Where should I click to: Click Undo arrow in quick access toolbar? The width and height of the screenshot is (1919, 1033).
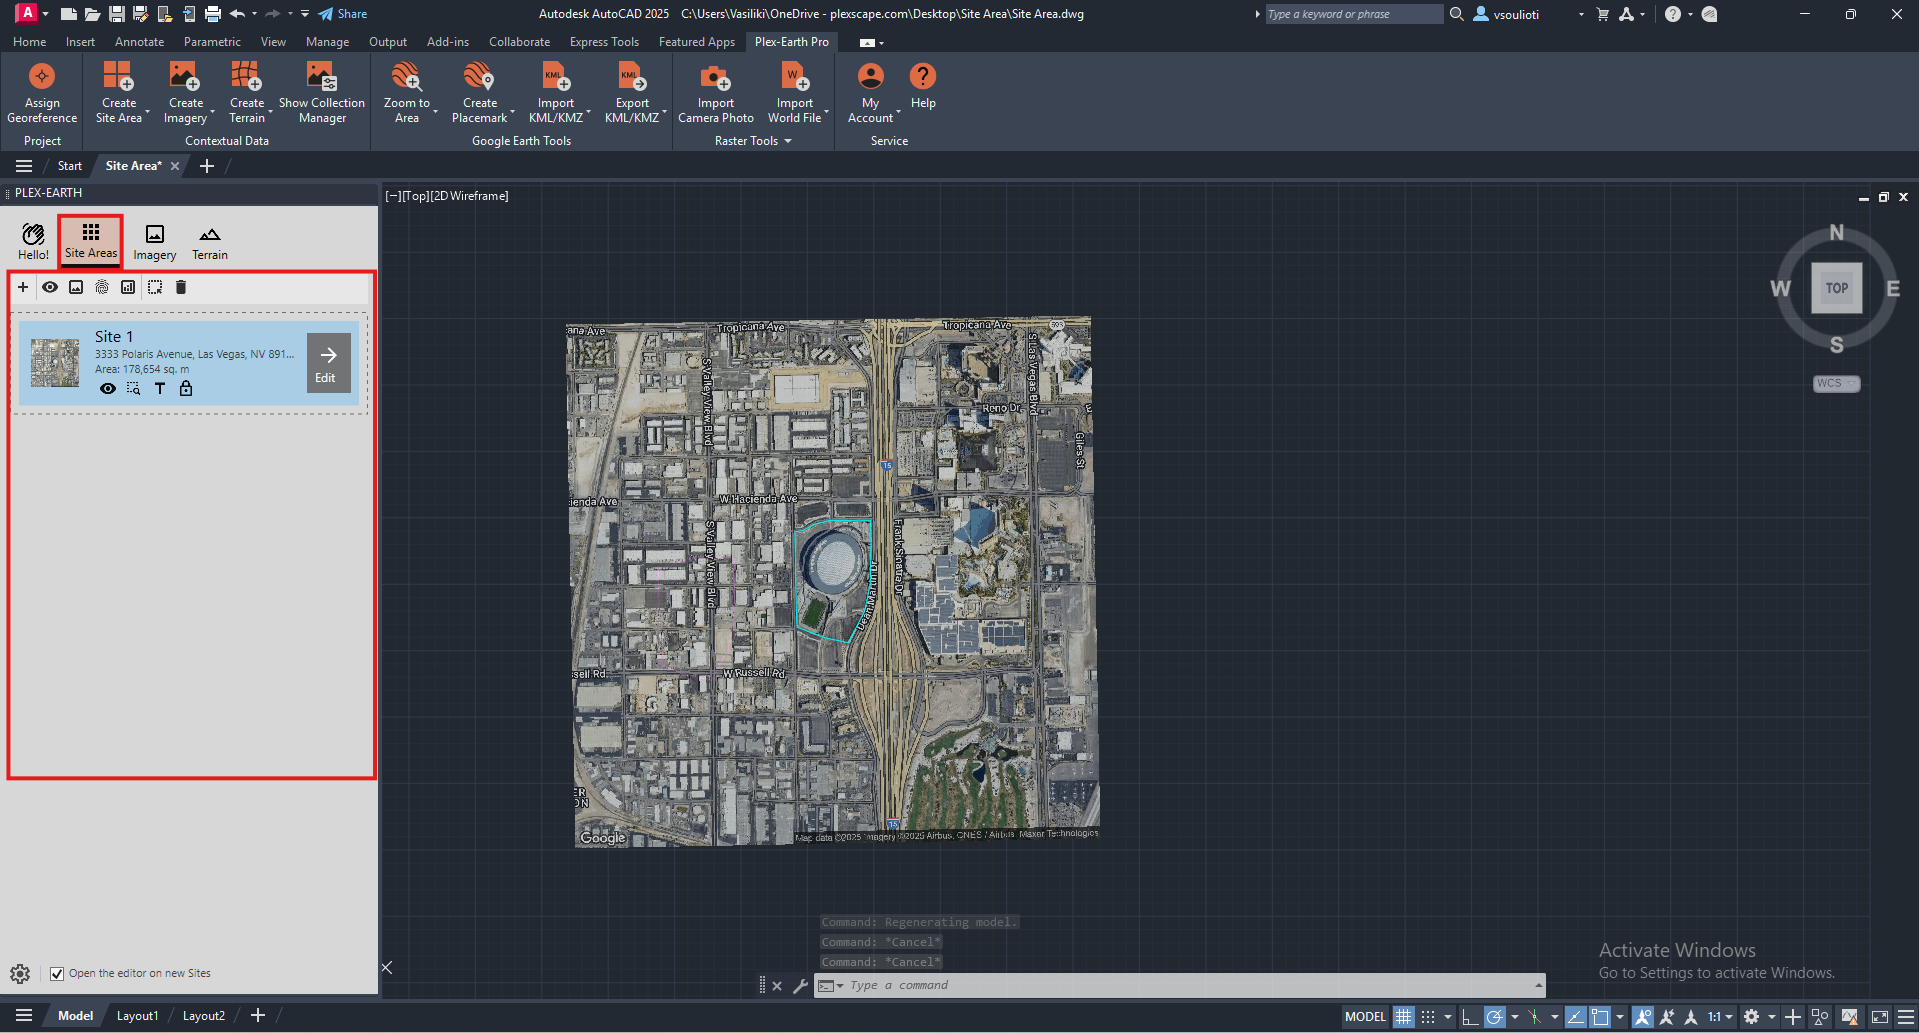(237, 14)
